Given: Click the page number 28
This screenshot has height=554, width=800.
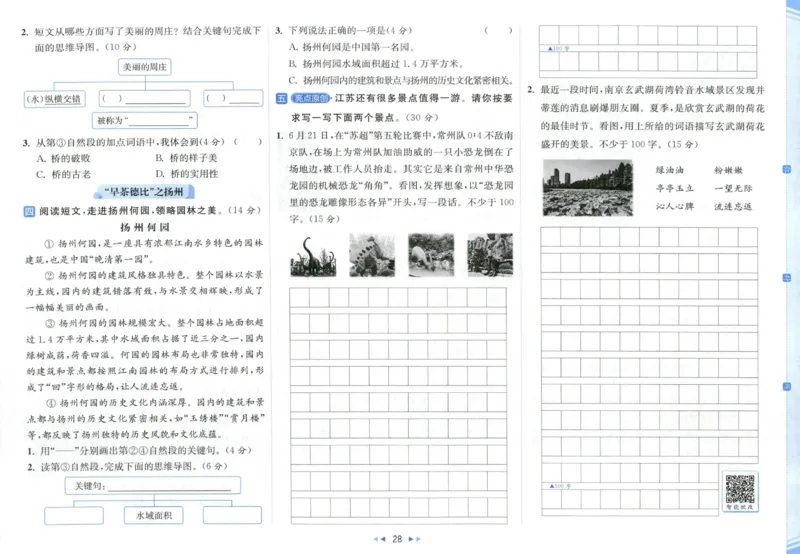Looking at the screenshot, I should pyautogui.click(x=397, y=539).
